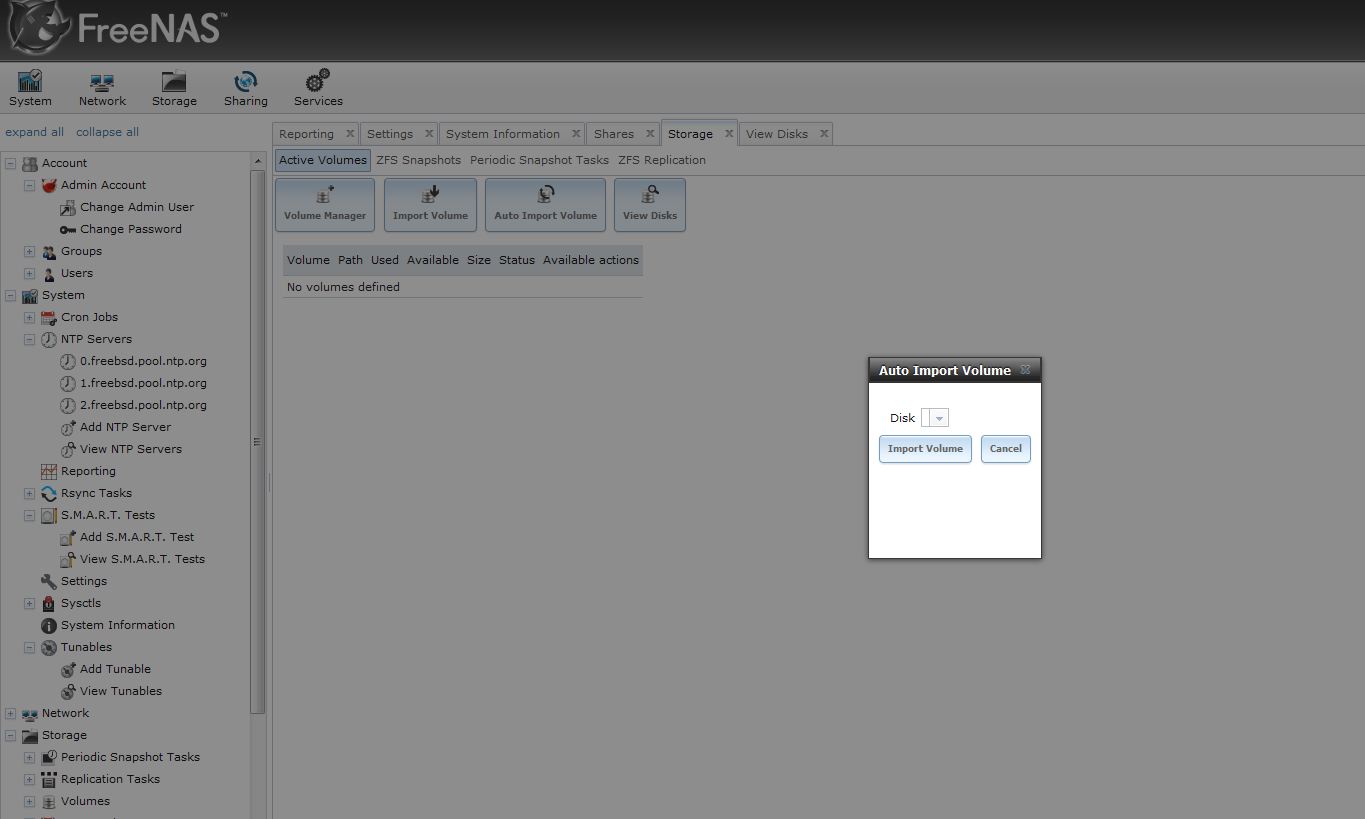Viewport: 1365px width, 819px height.
Task: Select 1.freebsd.pool.ntp.org in the tree
Action: click(x=143, y=383)
